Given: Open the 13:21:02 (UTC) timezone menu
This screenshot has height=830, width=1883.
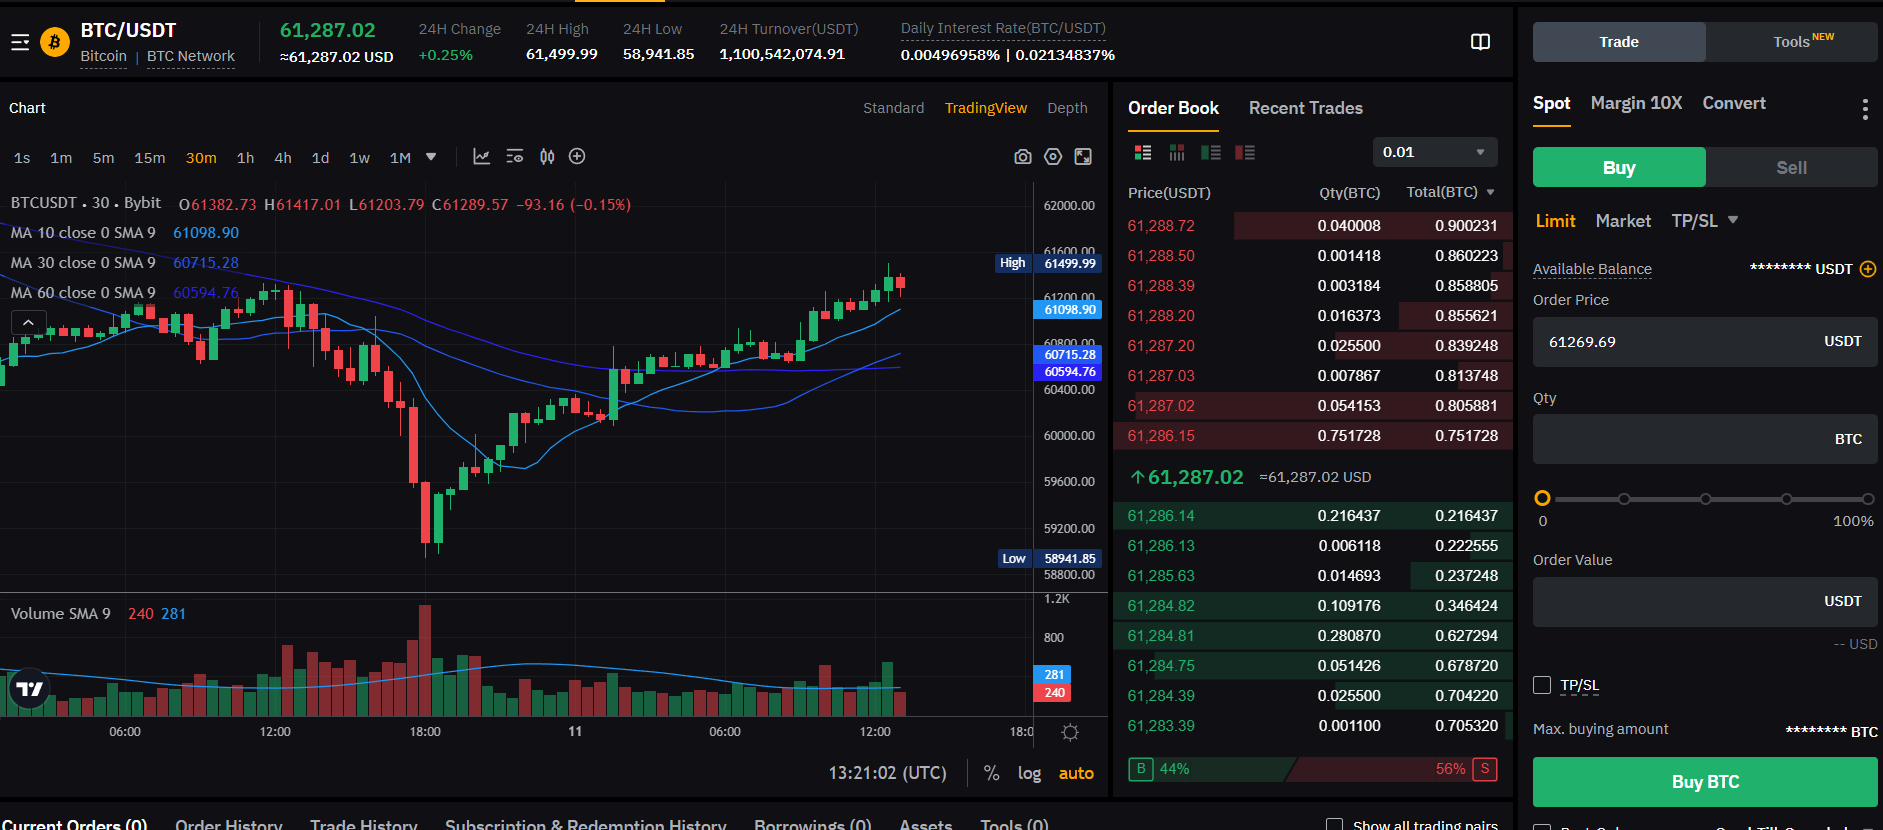Looking at the screenshot, I should pos(887,773).
